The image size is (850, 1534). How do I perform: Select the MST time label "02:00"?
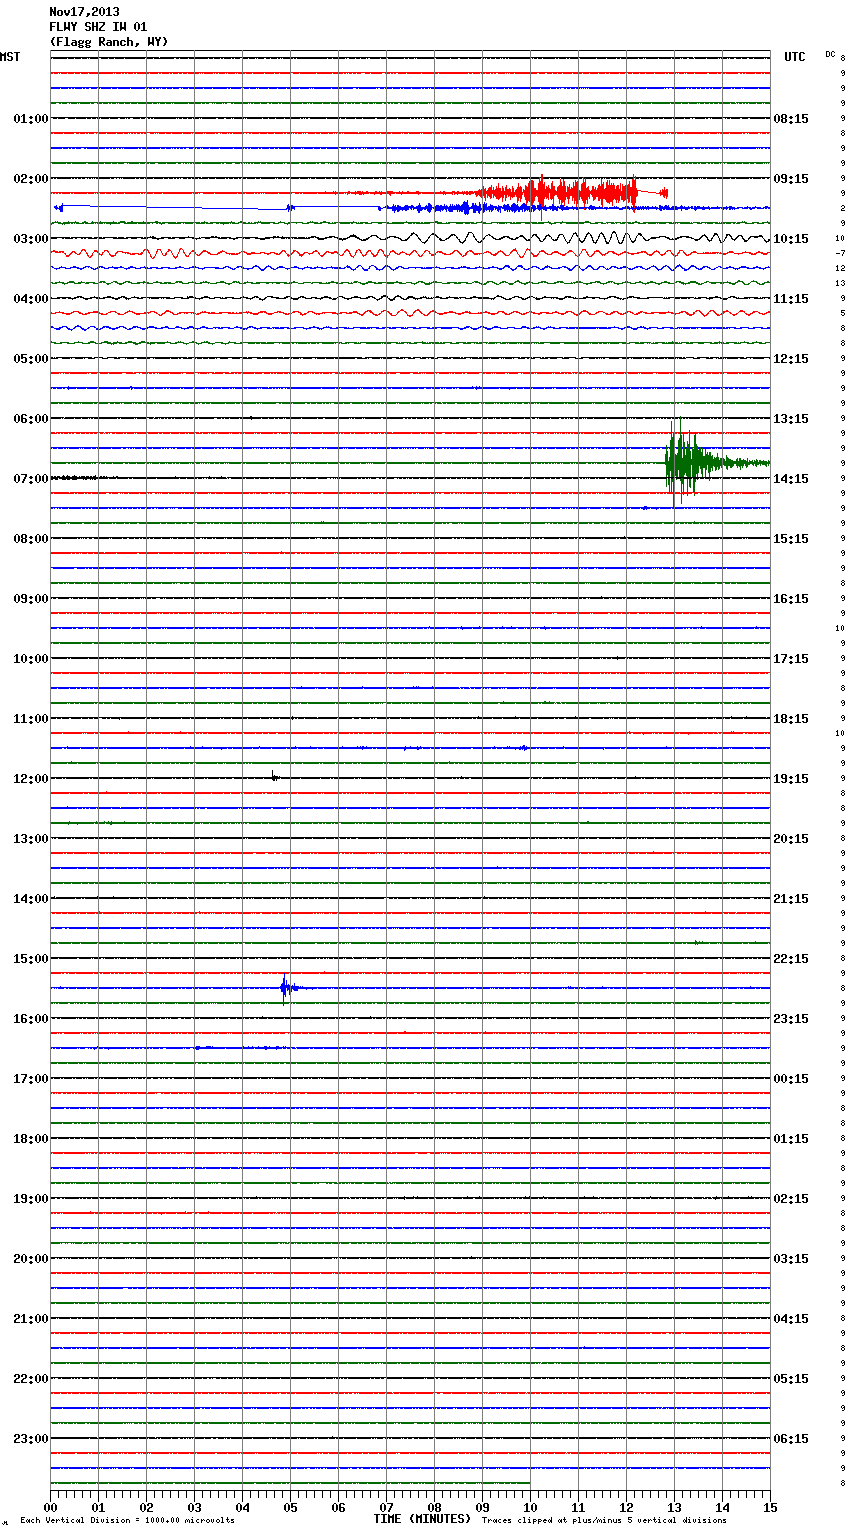click(x=31, y=179)
